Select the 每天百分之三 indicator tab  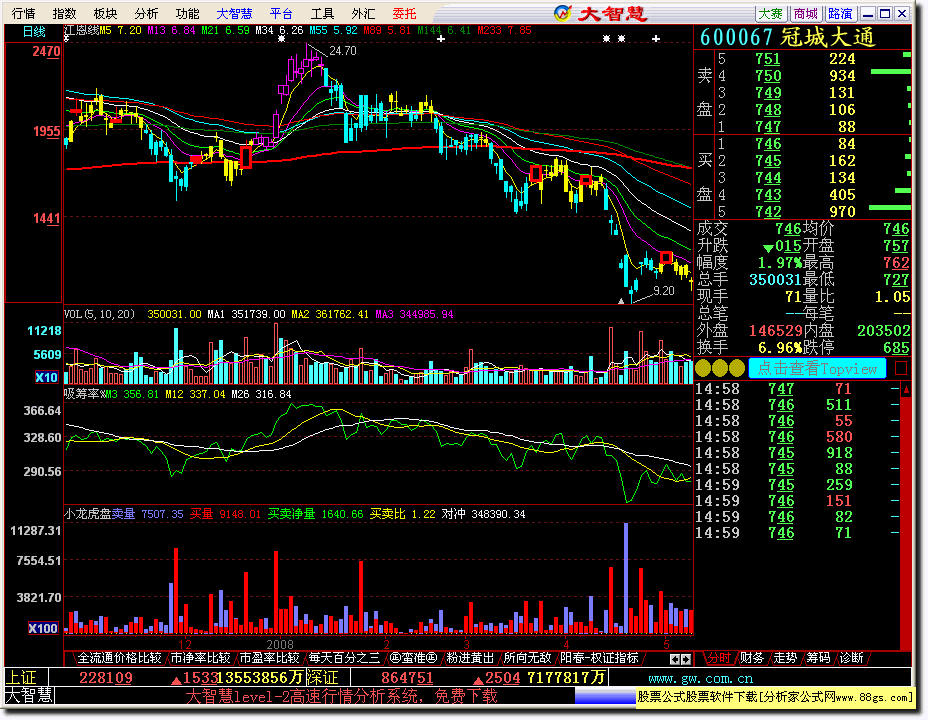[x=344, y=657]
